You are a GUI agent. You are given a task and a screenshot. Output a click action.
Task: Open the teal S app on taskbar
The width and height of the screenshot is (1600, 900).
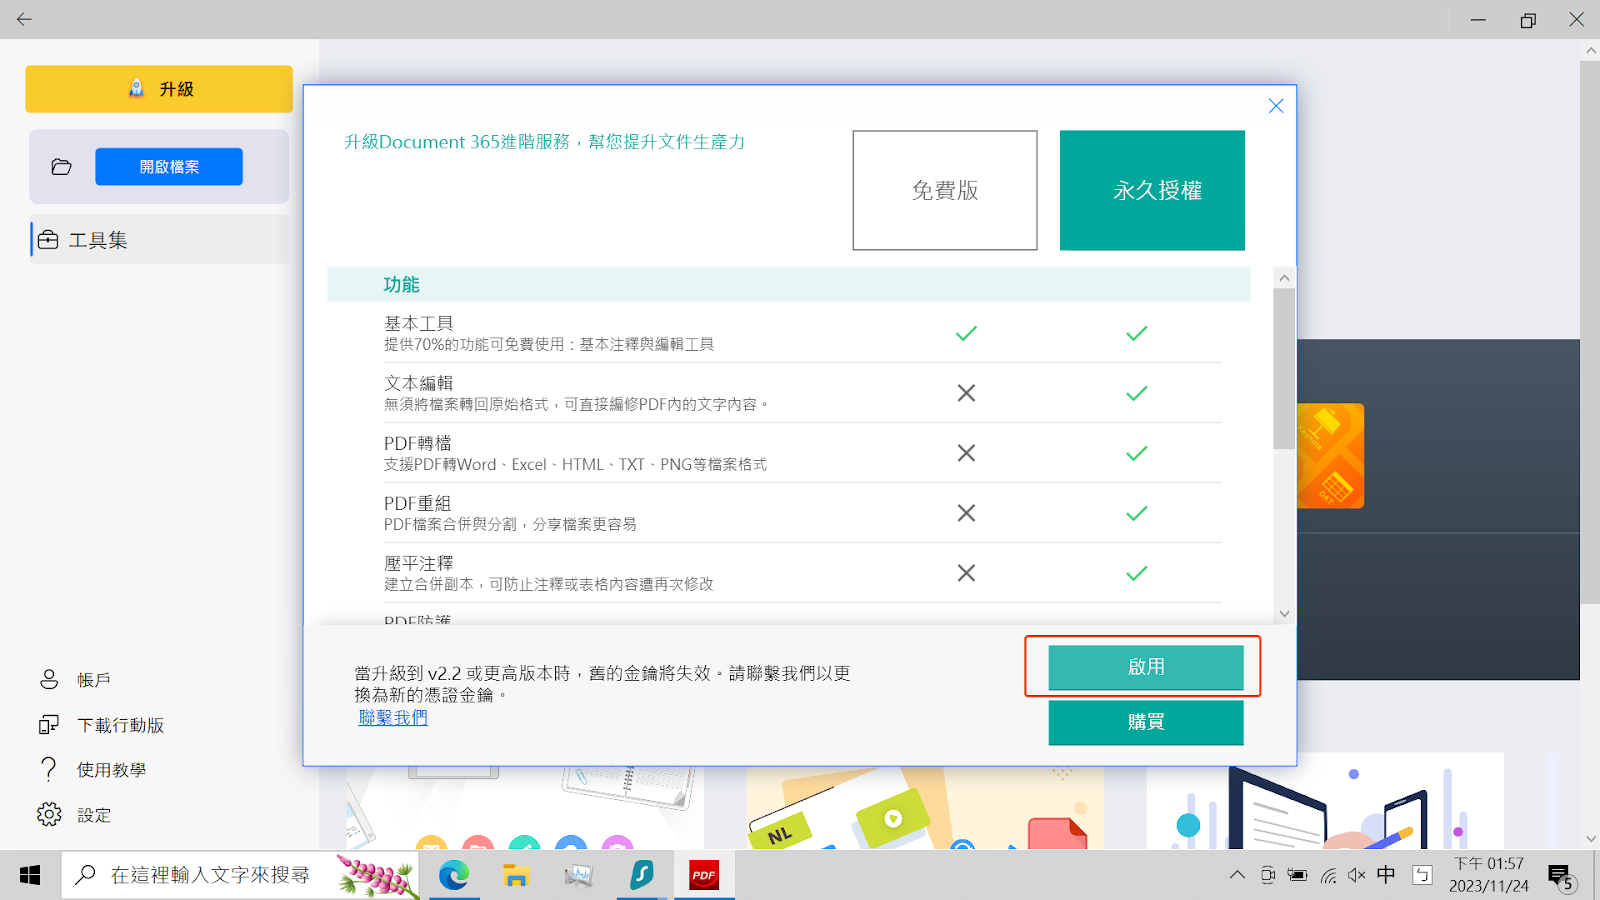coord(641,875)
